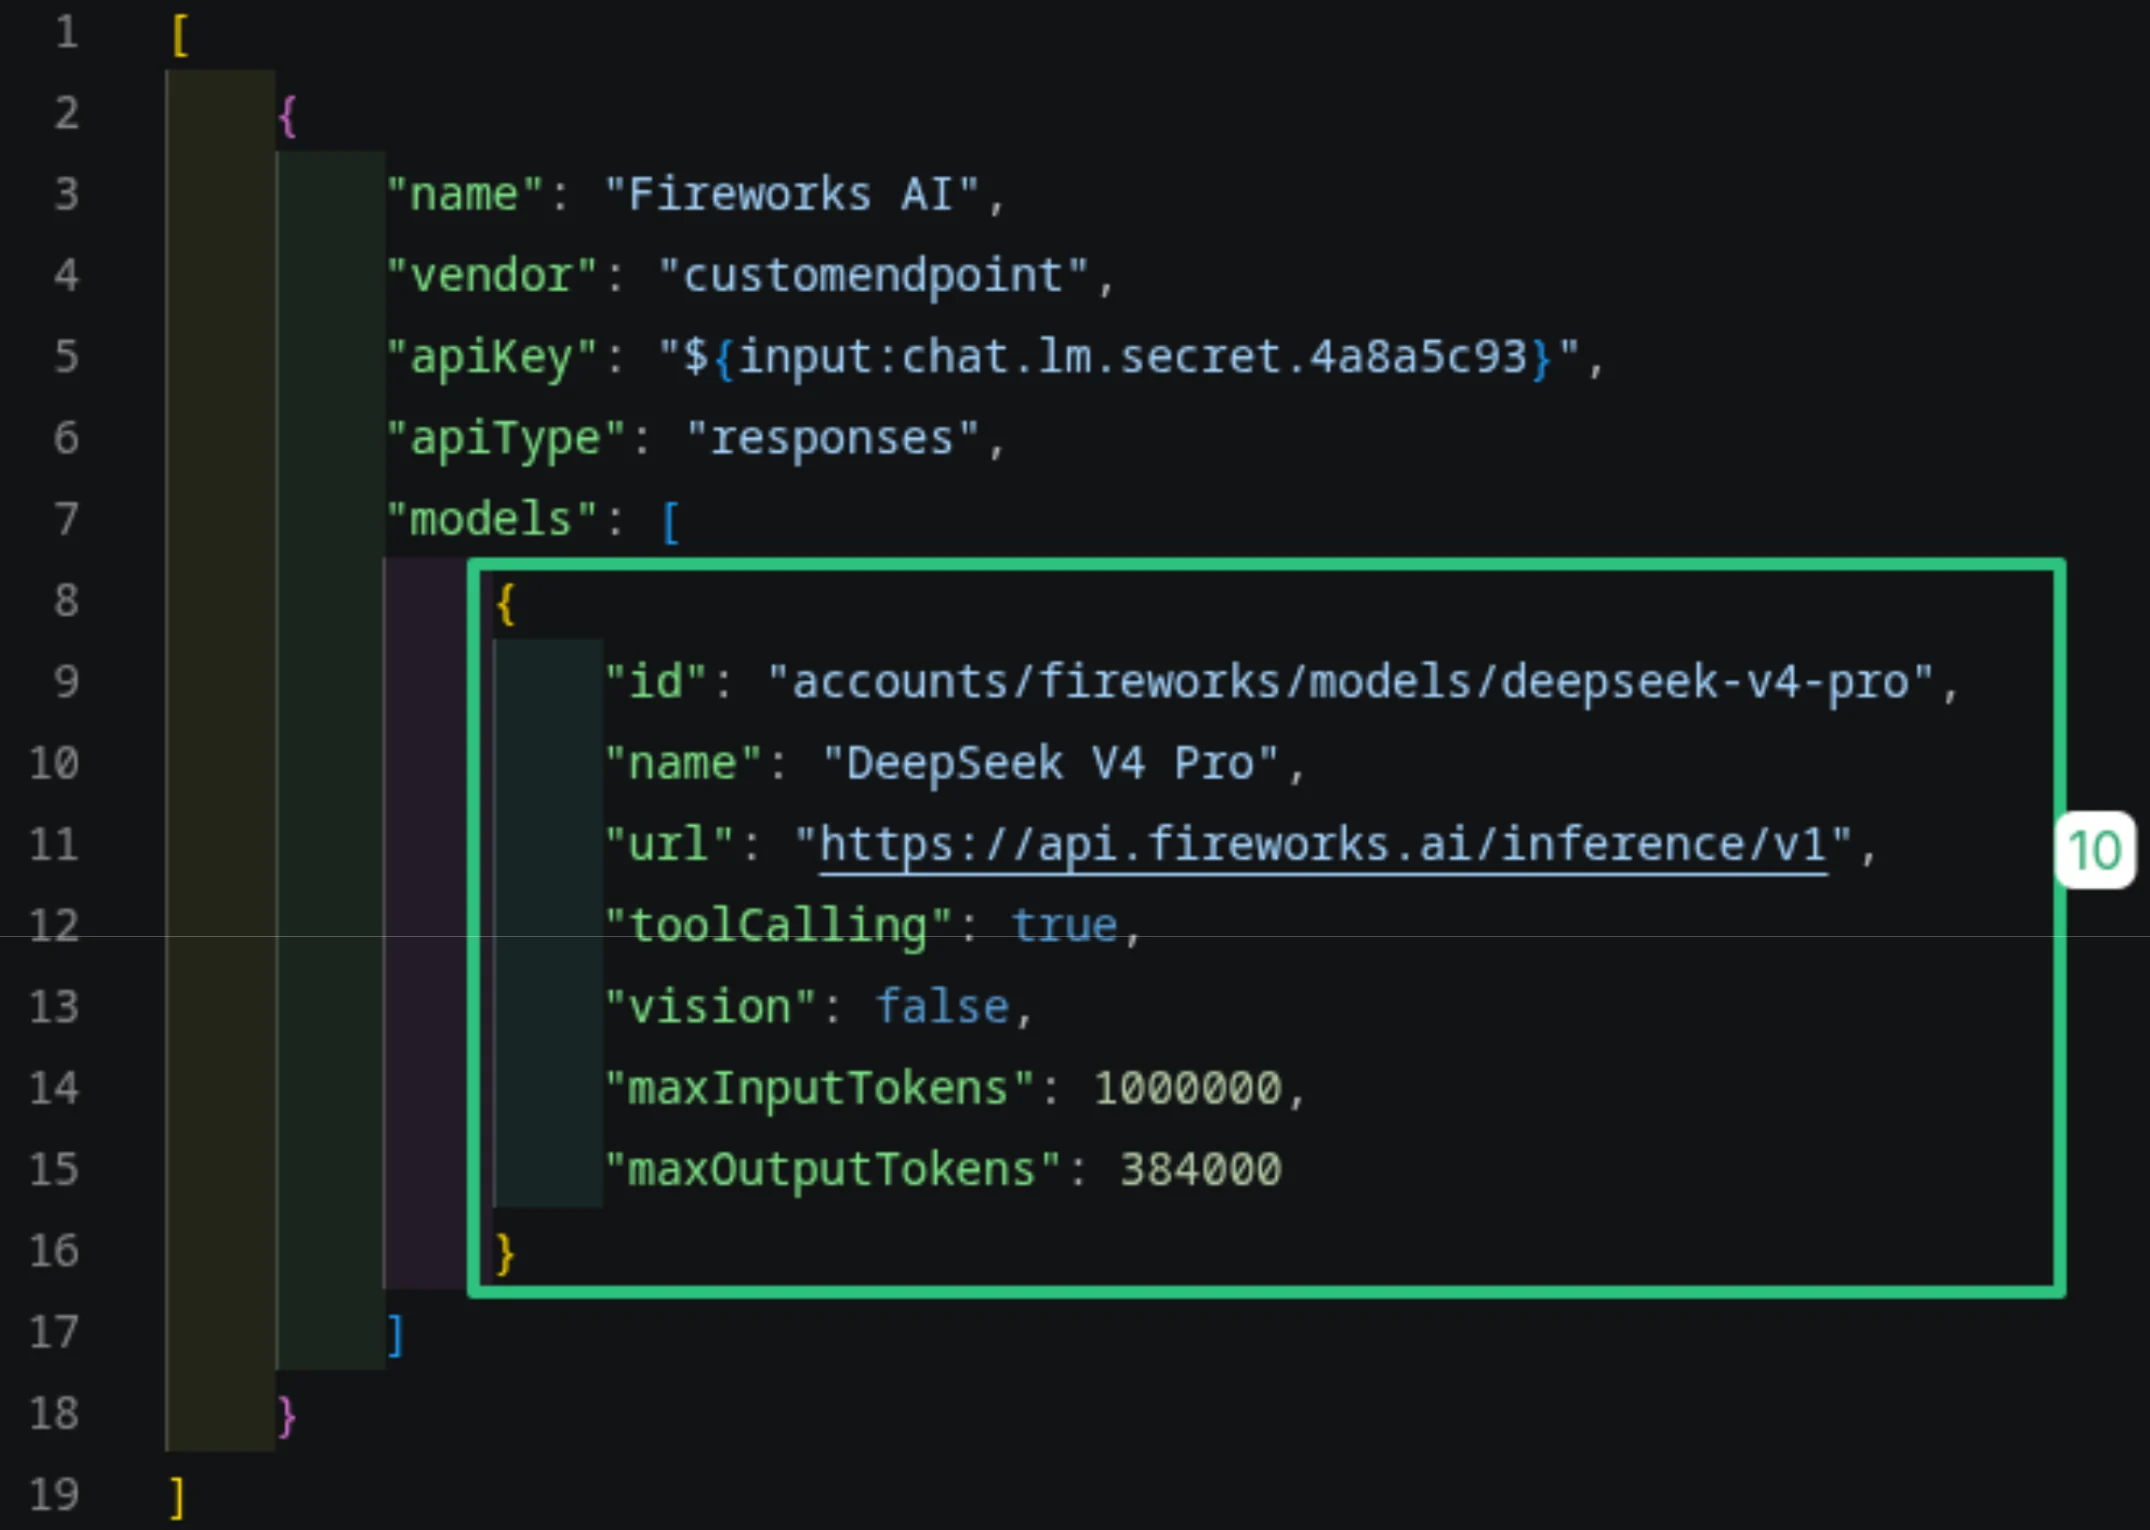Click the "responses" value
Screen dimensions: 2150x1530
tap(832, 439)
